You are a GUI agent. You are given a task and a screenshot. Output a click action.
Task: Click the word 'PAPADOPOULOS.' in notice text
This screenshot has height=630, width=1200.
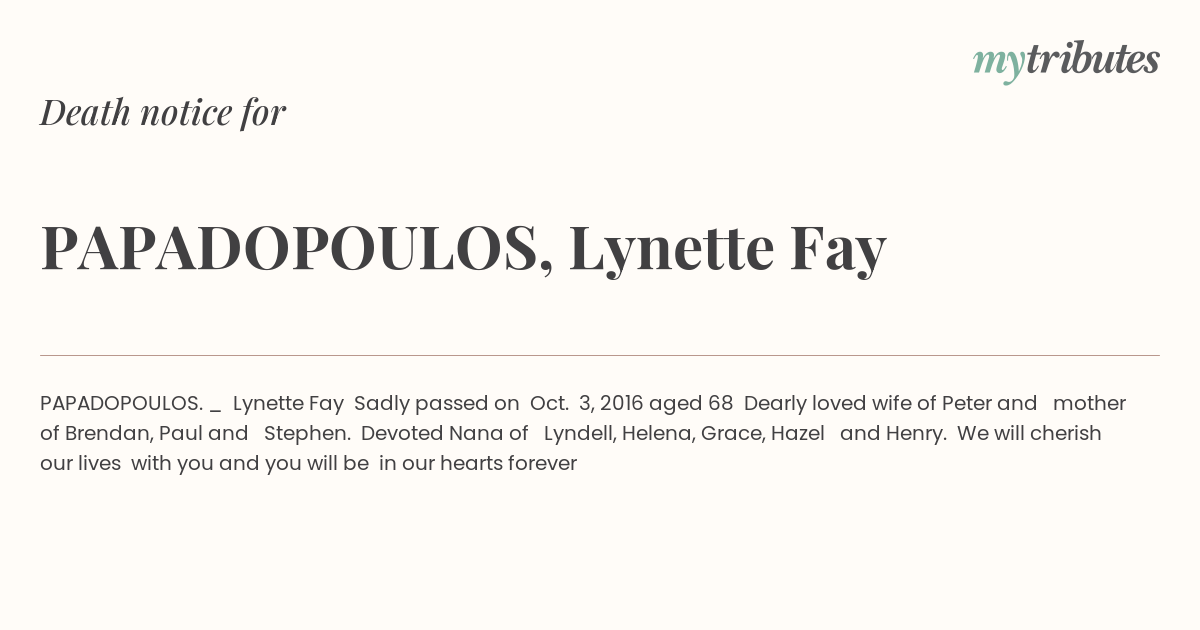121,403
